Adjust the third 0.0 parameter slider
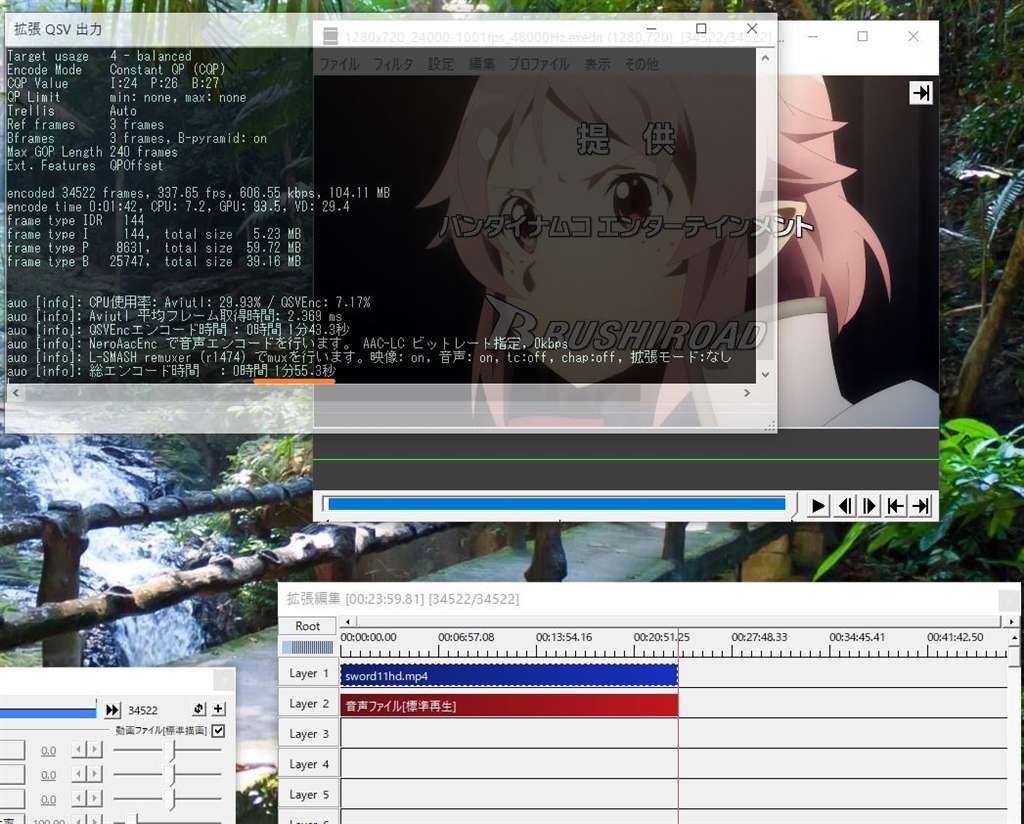The width and height of the screenshot is (1024, 824). 168,799
